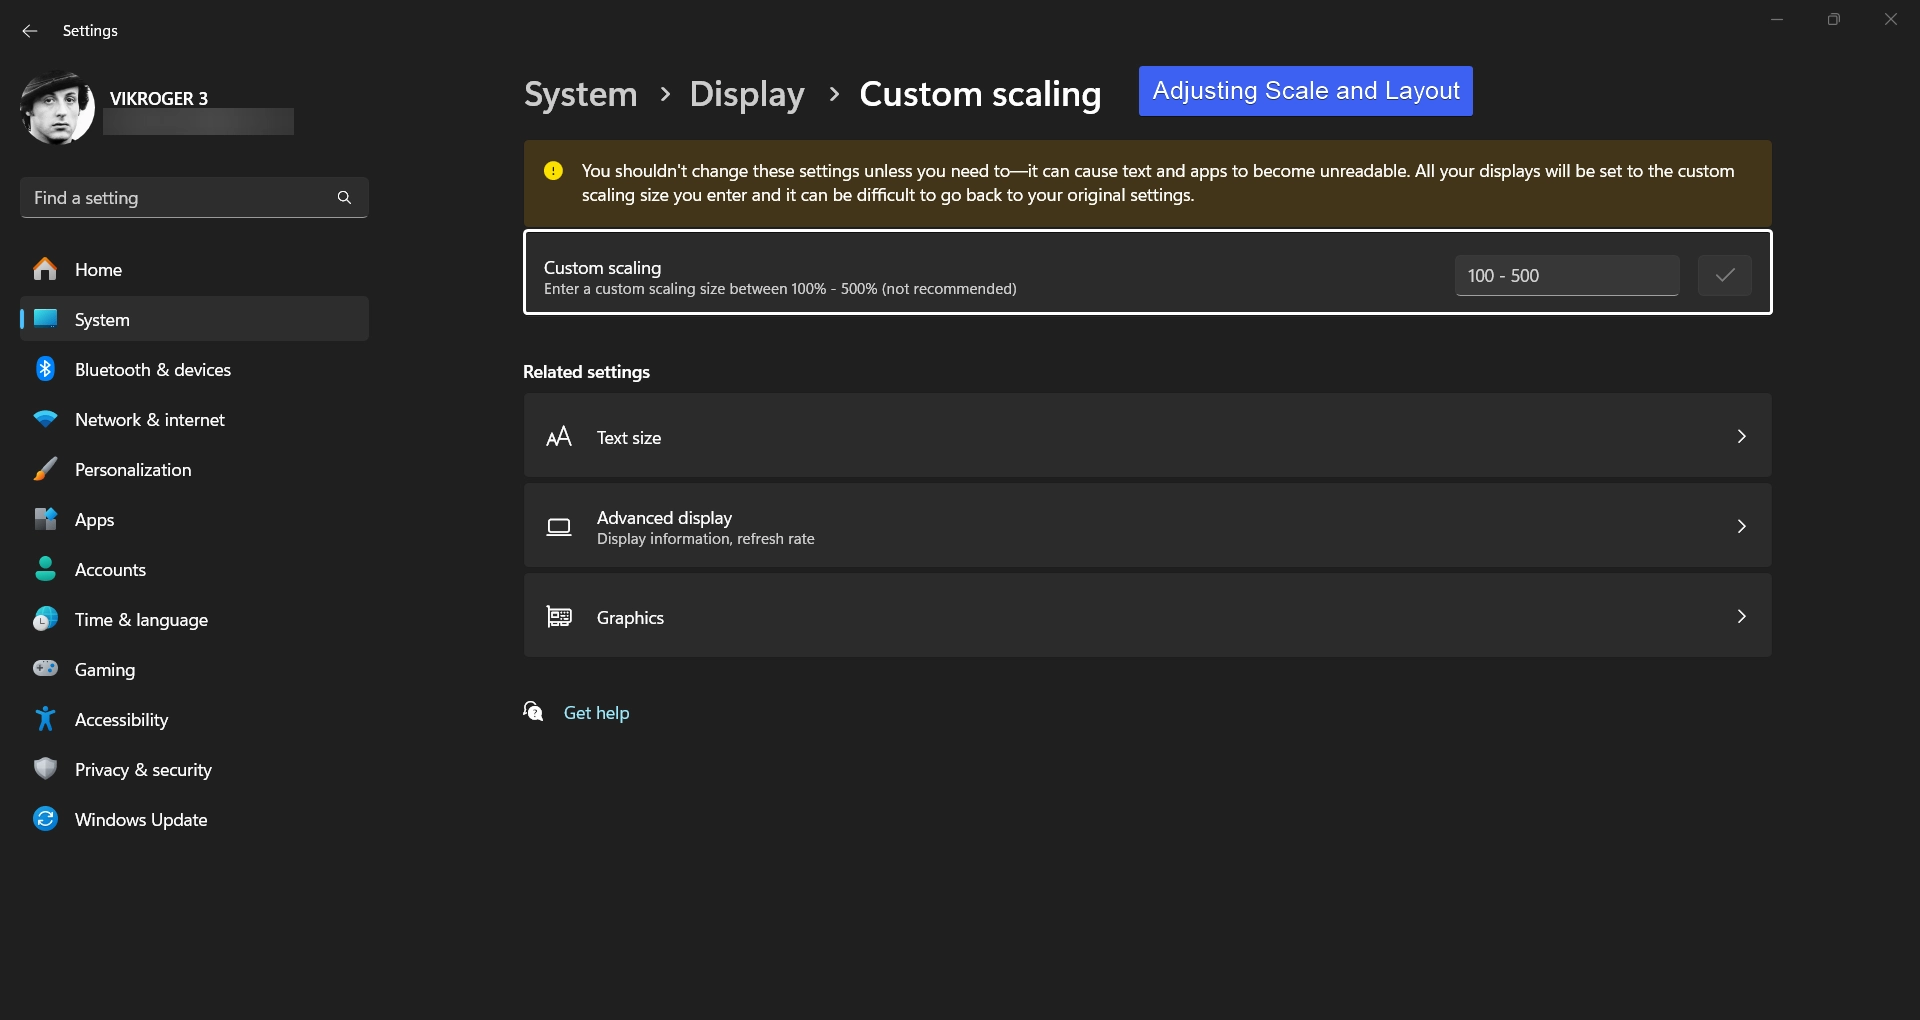Screen dimensions: 1920x1020
Task: Open Time & language settings
Action: point(194,619)
